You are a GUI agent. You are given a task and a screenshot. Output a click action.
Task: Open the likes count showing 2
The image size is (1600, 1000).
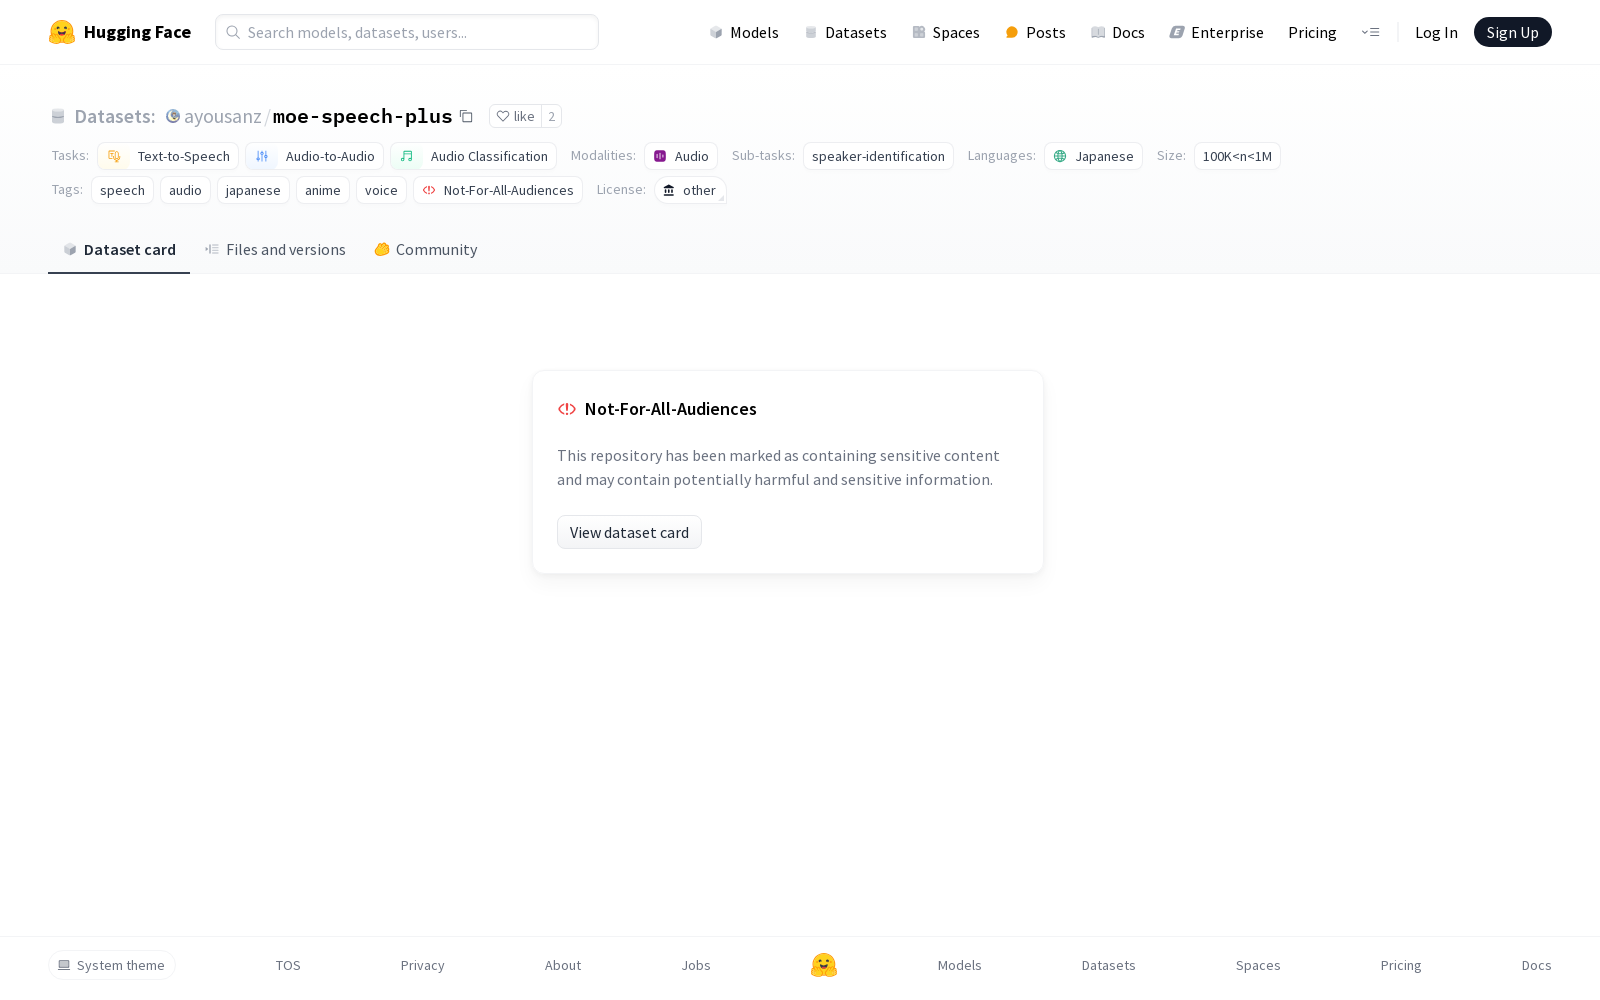(x=551, y=116)
